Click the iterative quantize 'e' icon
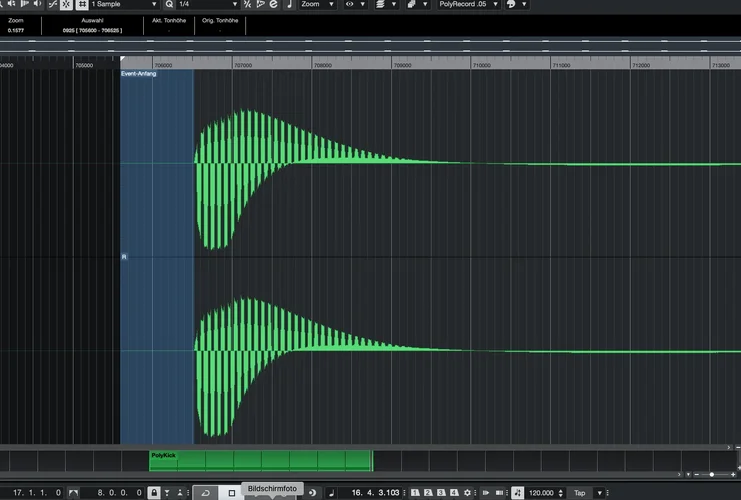Image resolution: width=741 pixels, height=500 pixels. [274, 4]
